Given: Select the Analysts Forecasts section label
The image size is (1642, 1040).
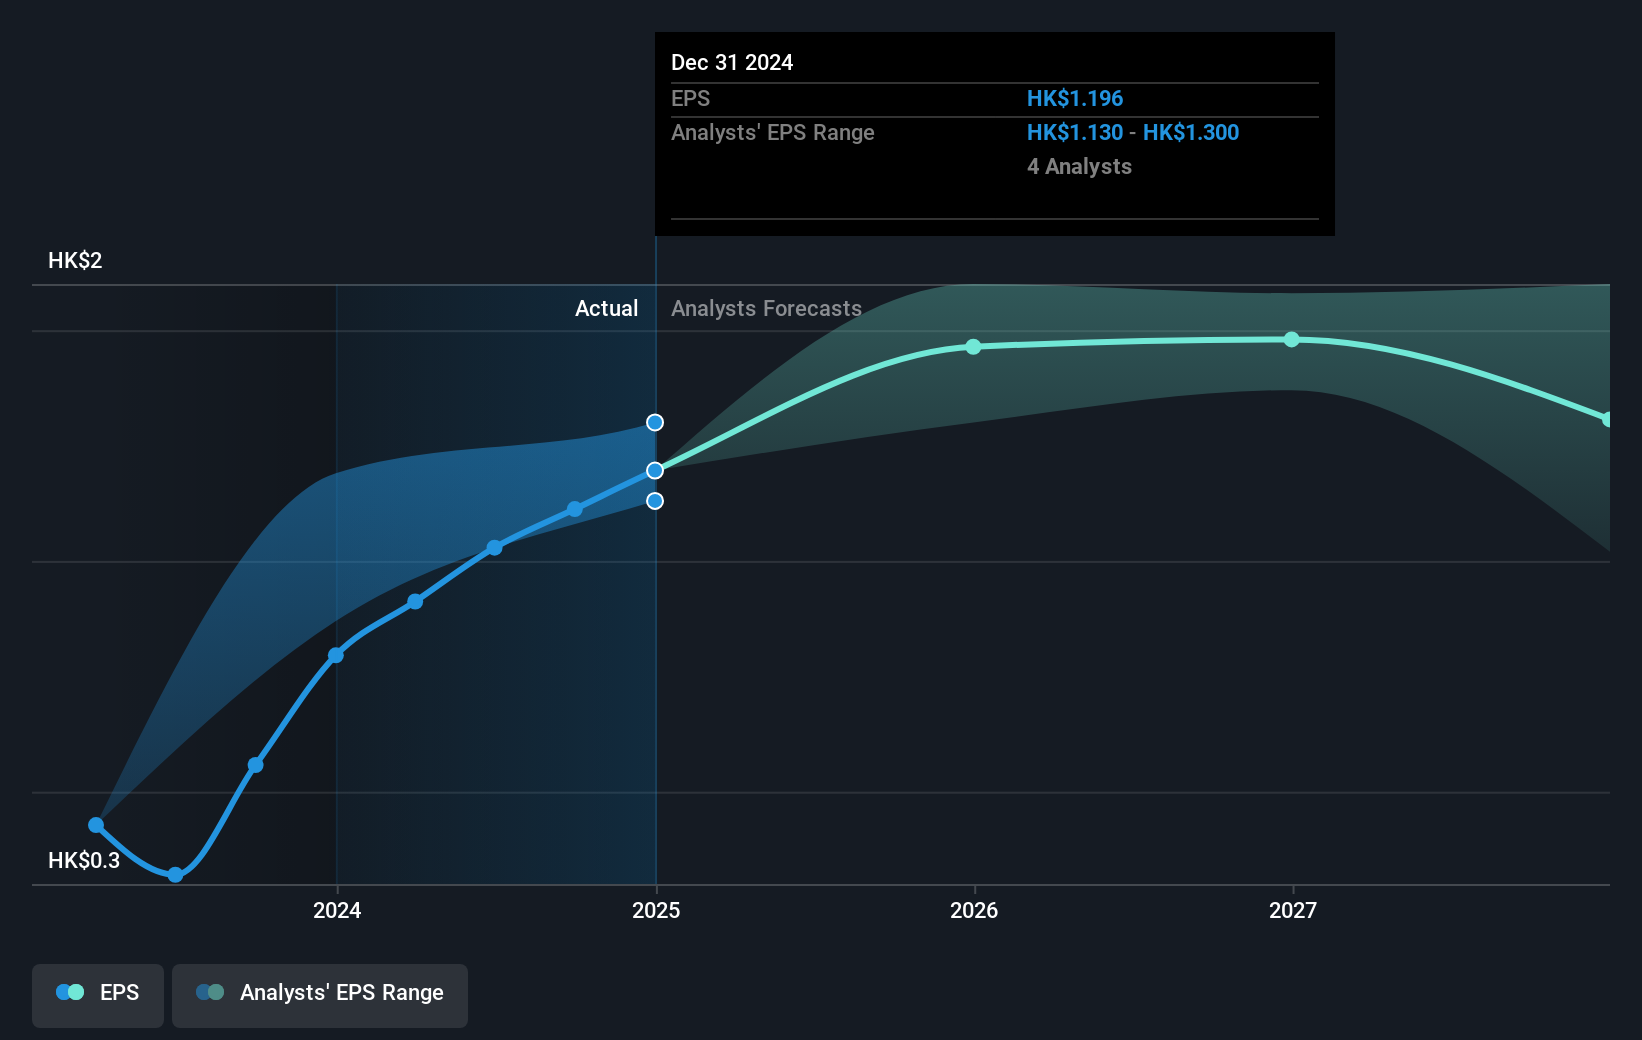Looking at the screenshot, I should [766, 308].
